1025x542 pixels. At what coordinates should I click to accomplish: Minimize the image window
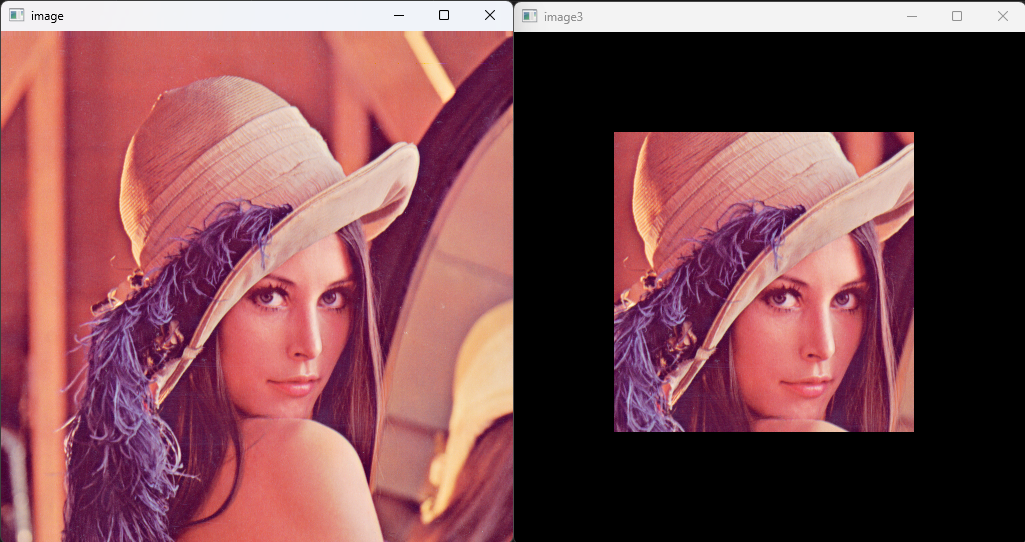[x=399, y=16]
